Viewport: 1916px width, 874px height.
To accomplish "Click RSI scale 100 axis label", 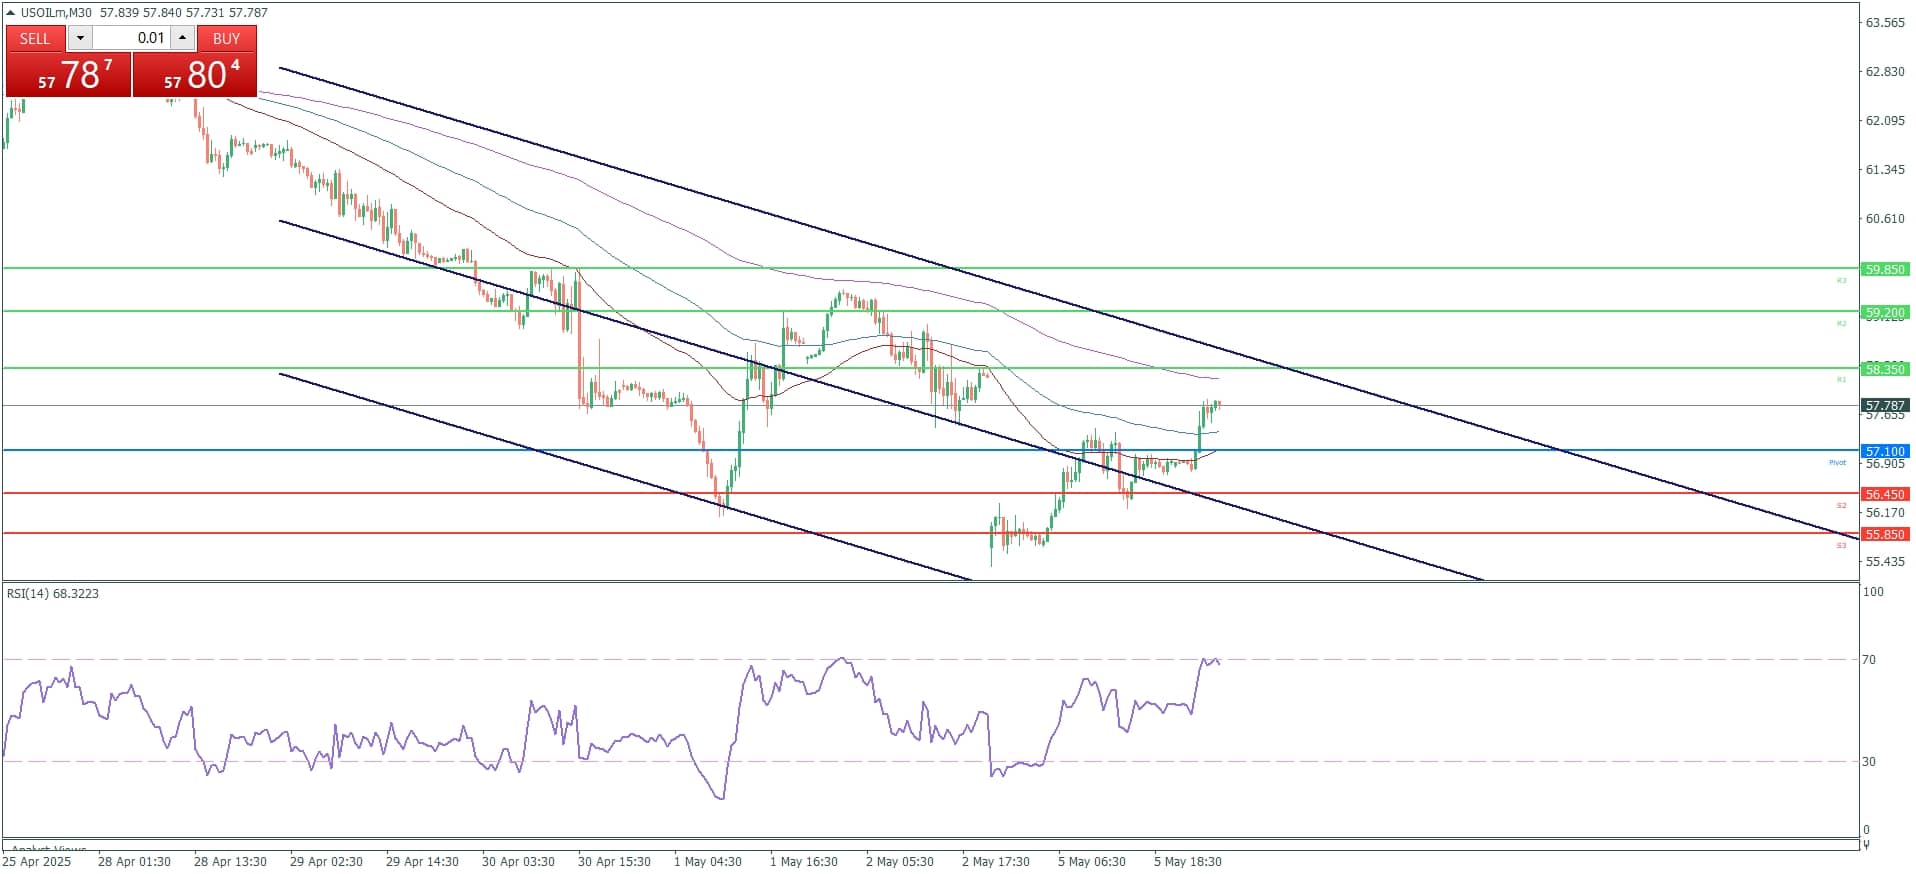I will pyautogui.click(x=1873, y=591).
